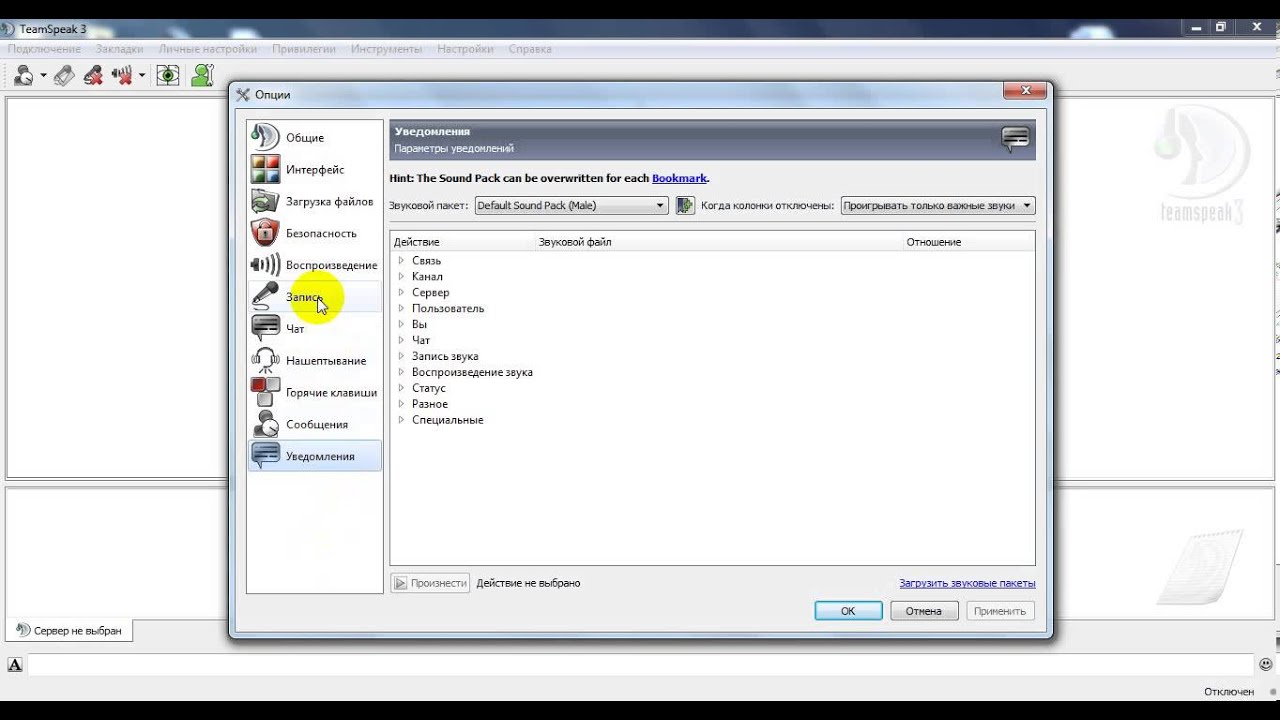
Task: Open the Звуковой пакет sound pack dropdown
Action: point(571,205)
